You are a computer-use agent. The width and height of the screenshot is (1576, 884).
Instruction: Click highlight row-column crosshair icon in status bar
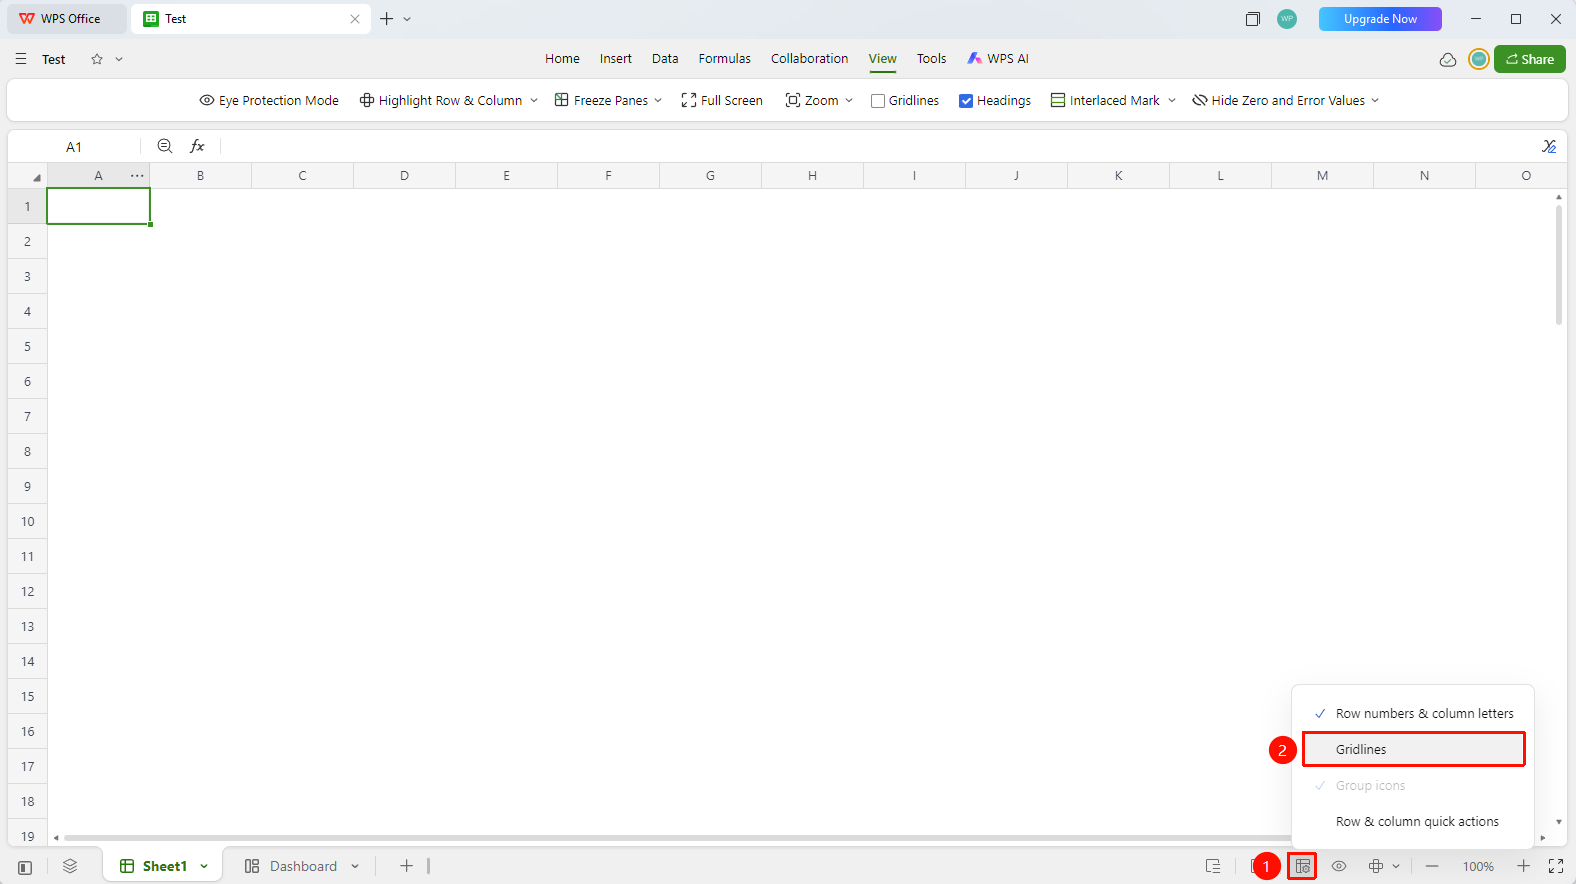click(1376, 866)
